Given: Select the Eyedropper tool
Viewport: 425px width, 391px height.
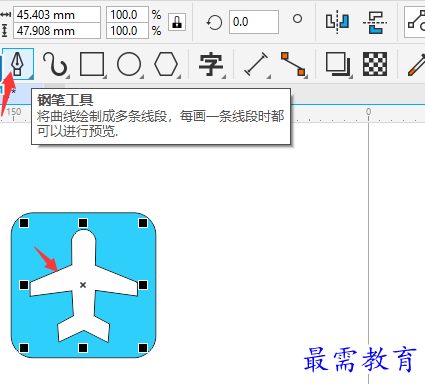Looking at the screenshot, I should tap(417, 64).
